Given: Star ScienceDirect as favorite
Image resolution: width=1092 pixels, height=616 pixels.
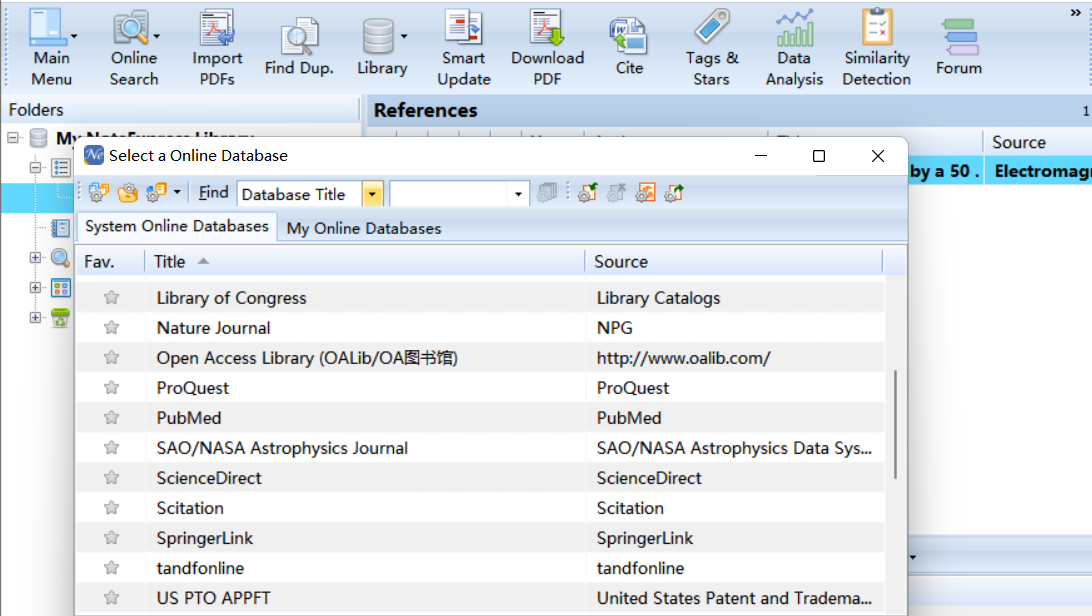Looking at the screenshot, I should pos(111,477).
